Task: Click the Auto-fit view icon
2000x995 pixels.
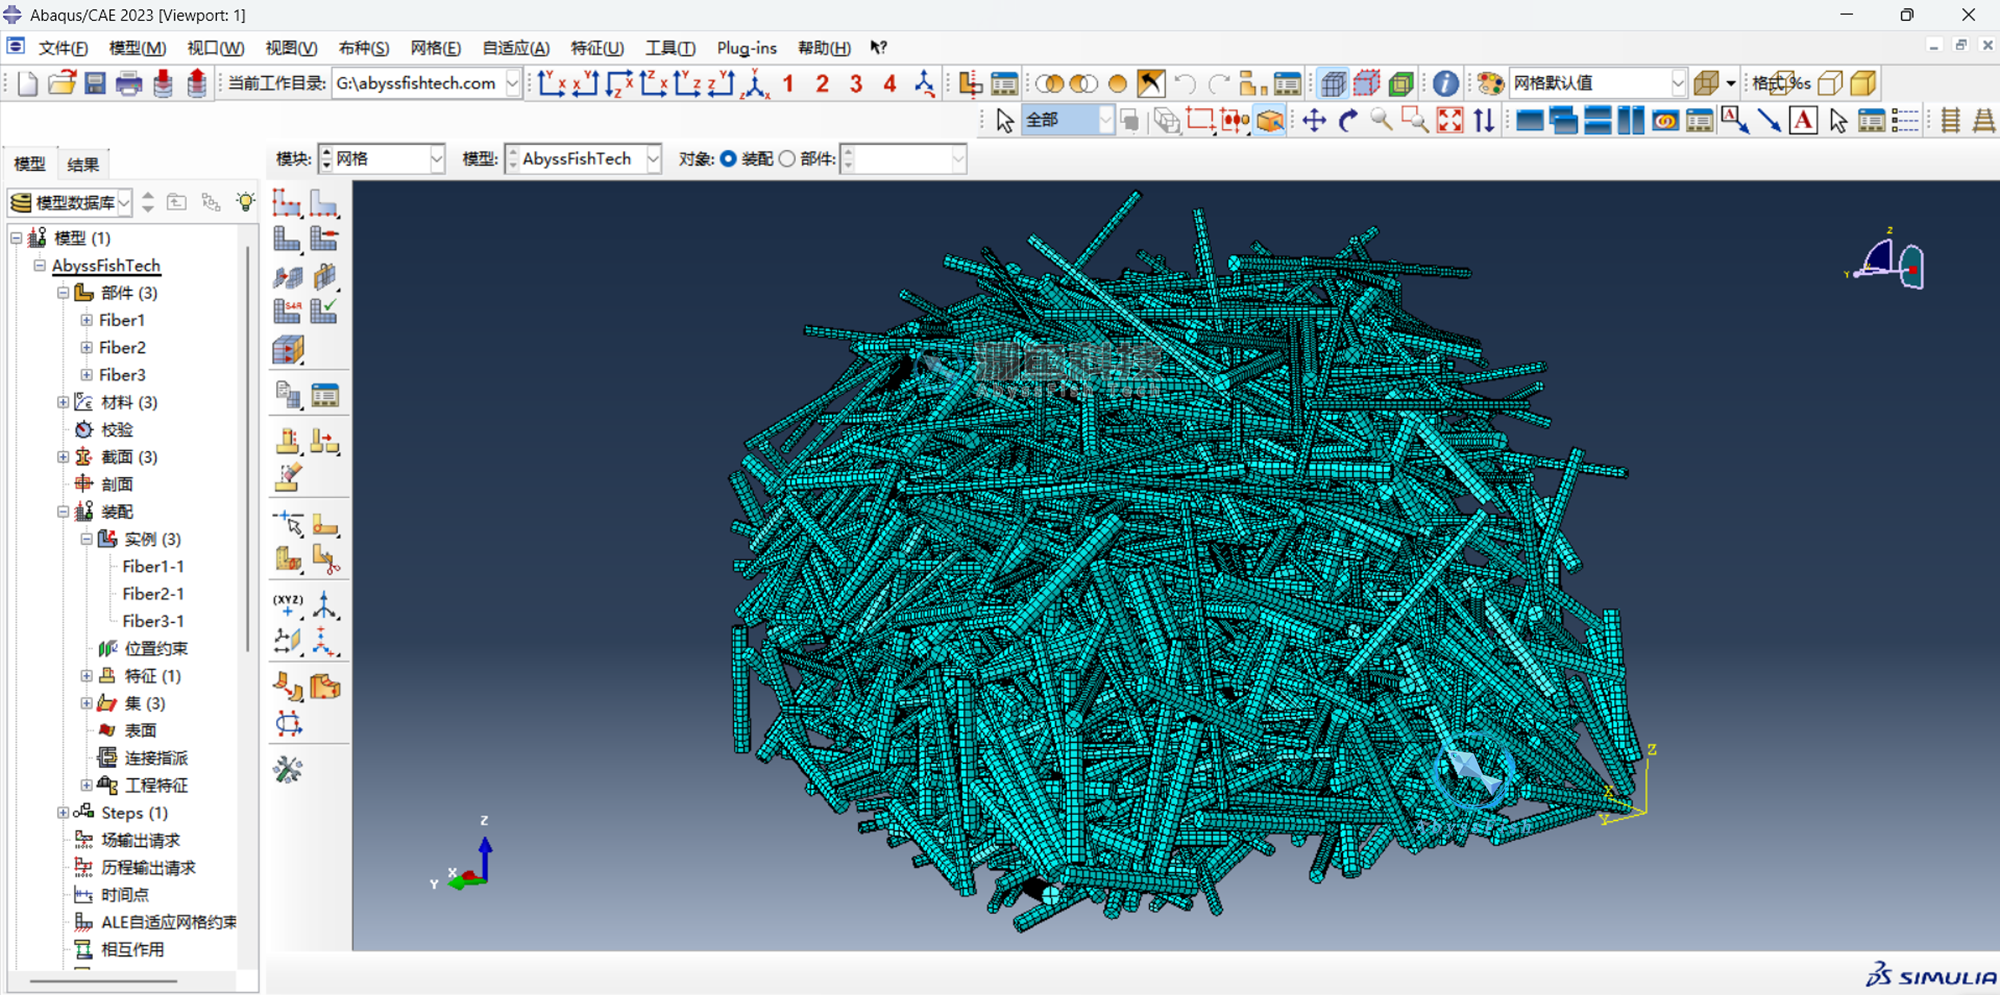Action: tap(1449, 121)
